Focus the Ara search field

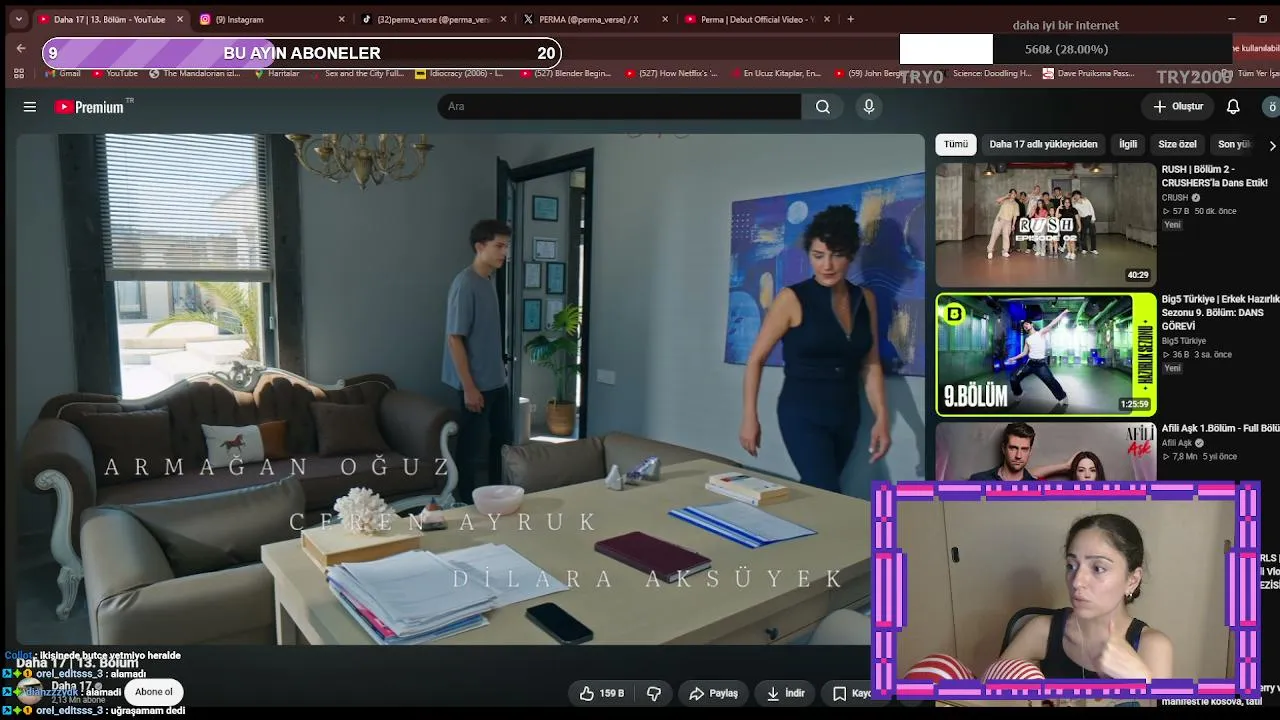[619, 107]
